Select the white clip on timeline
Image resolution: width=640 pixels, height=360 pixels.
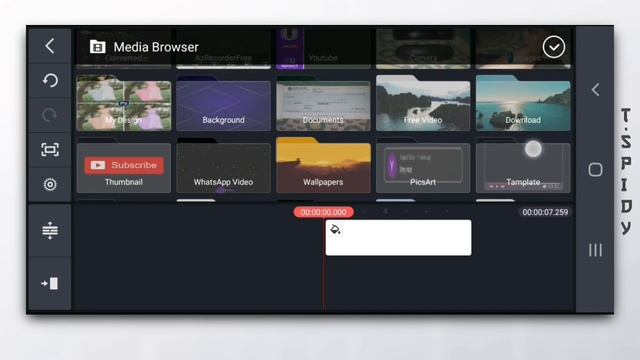398,238
